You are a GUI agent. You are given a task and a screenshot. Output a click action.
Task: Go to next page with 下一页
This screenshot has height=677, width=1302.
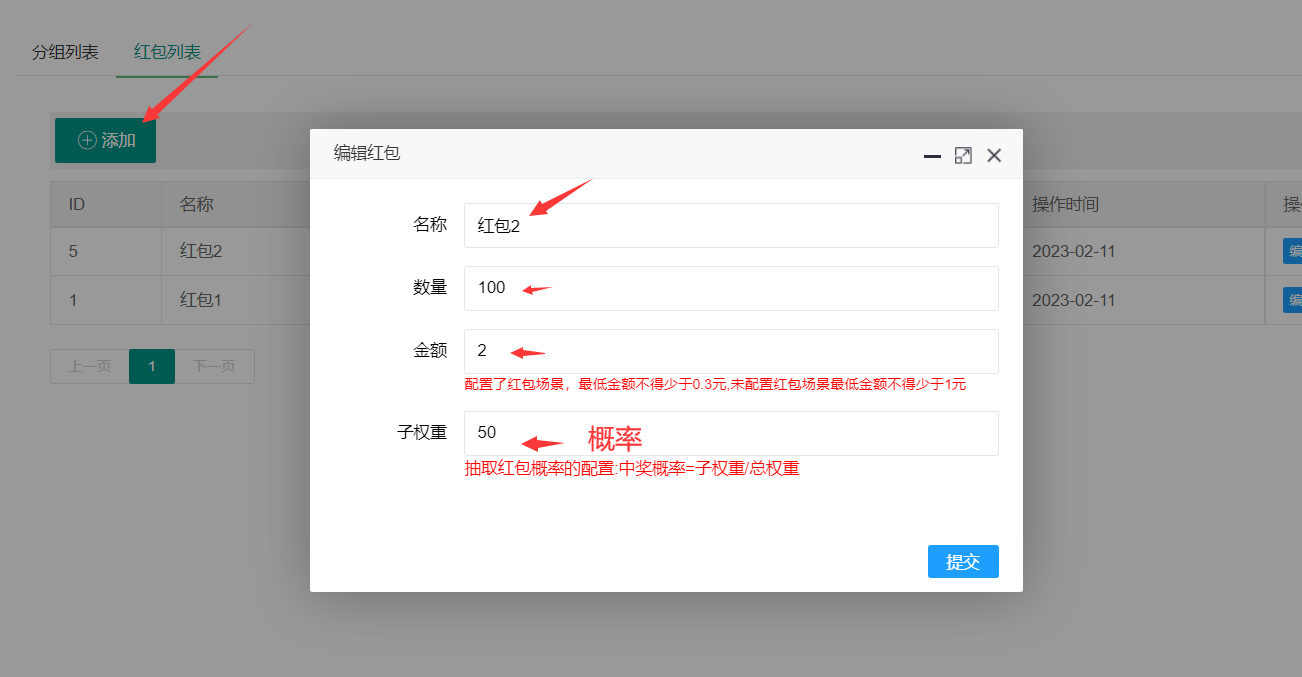point(214,366)
